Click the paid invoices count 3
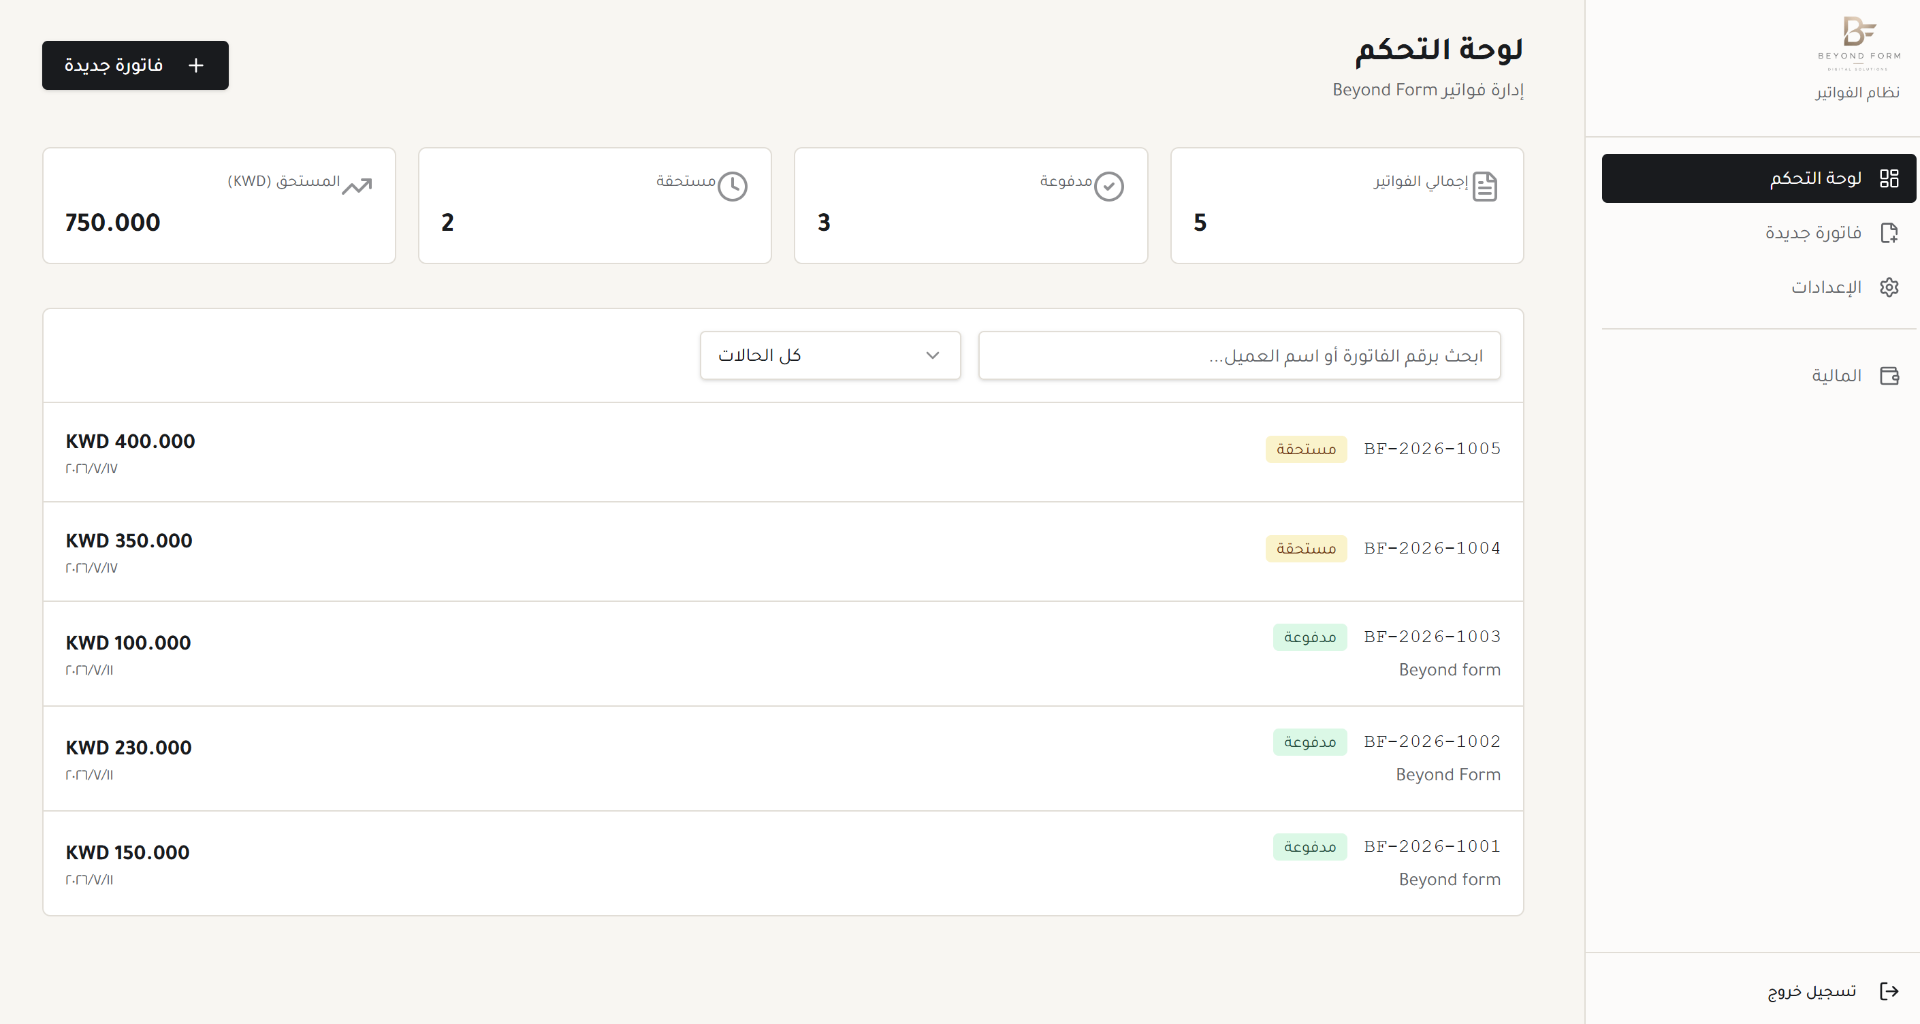 [x=824, y=223]
